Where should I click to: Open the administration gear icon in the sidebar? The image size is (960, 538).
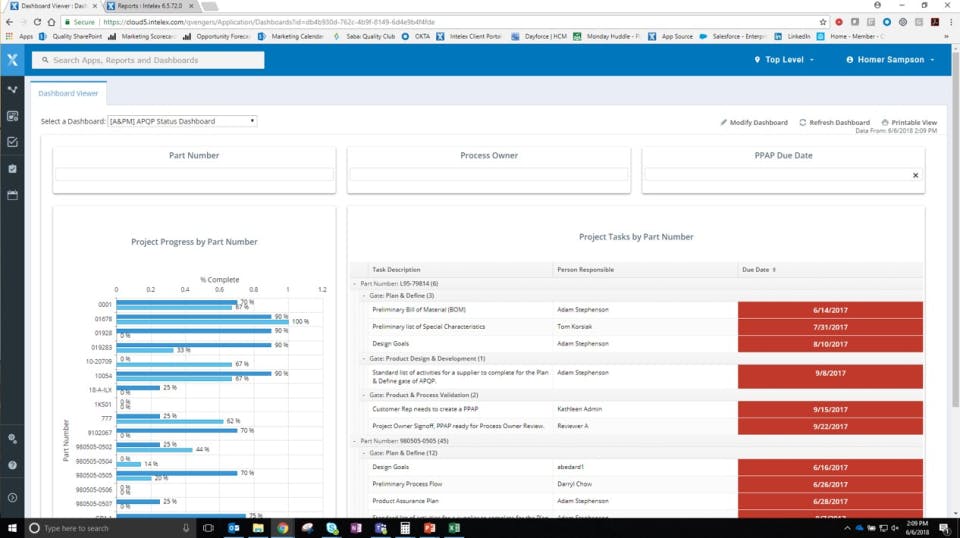[x=12, y=439]
